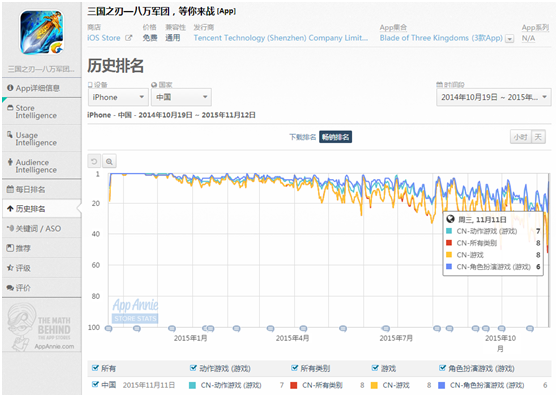Click CN-游戏 yellow color swatch in legend
This screenshot has height=397, width=558.
click(374, 385)
